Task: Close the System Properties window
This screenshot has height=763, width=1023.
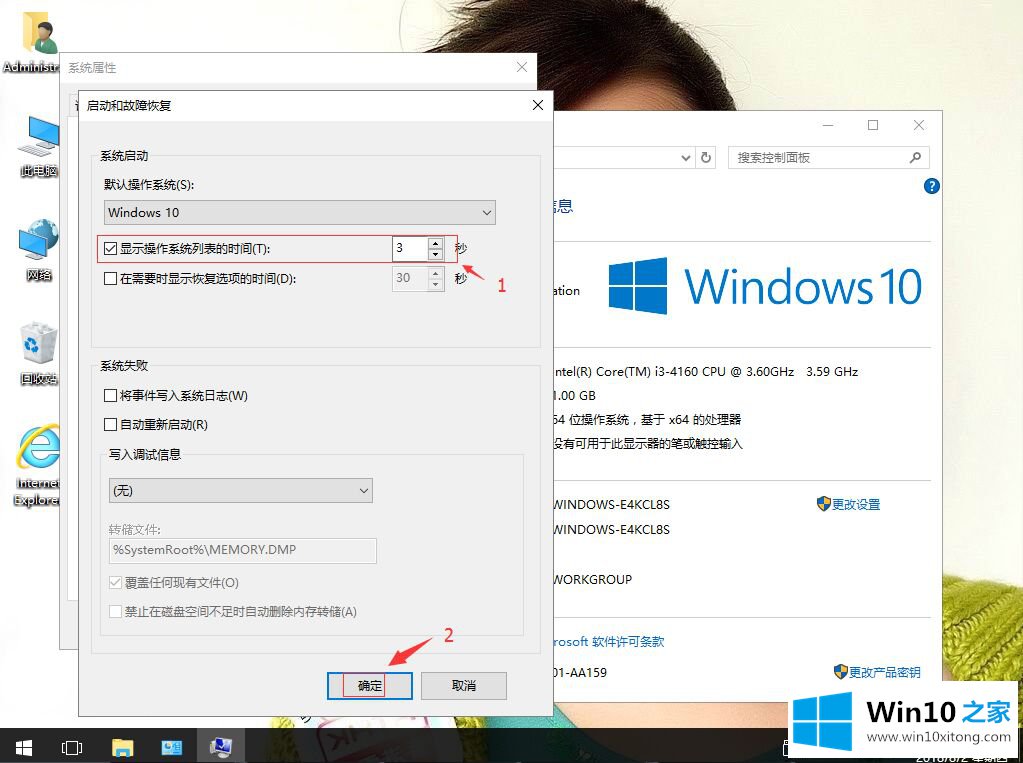Action: click(521, 67)
